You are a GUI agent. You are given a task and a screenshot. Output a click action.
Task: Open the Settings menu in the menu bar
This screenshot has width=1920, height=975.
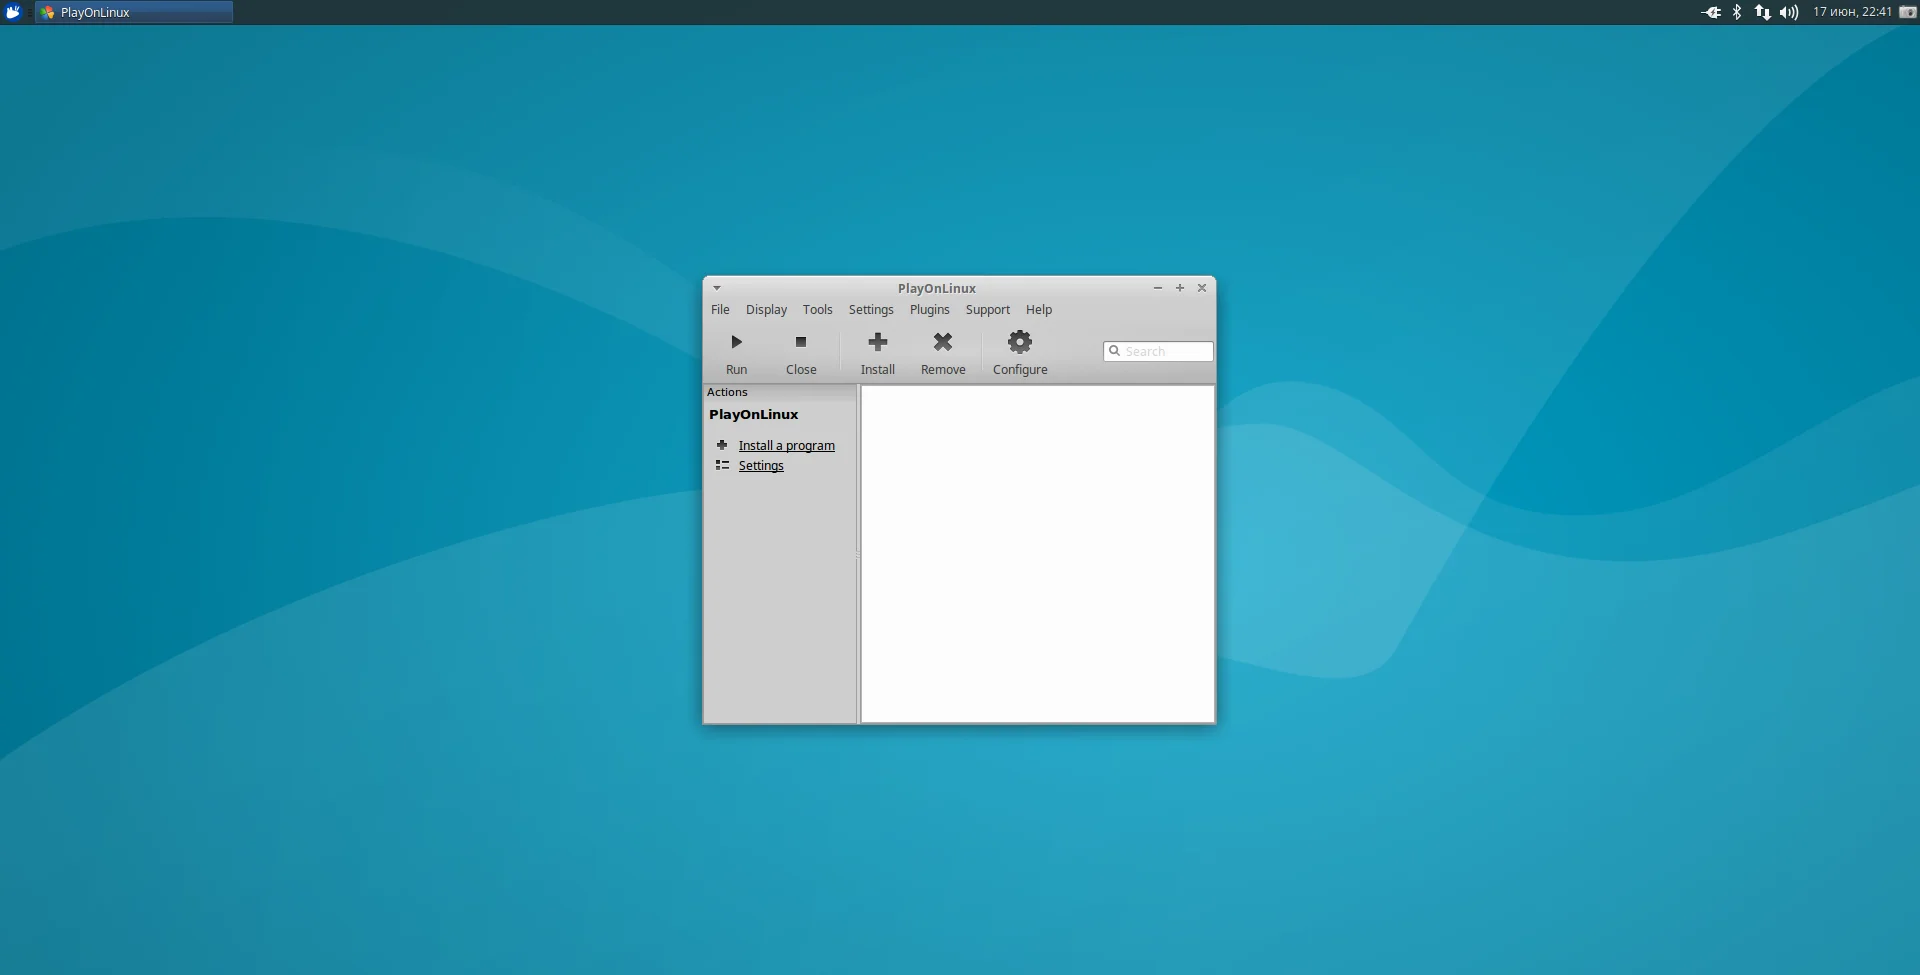[x=871, y=310]
